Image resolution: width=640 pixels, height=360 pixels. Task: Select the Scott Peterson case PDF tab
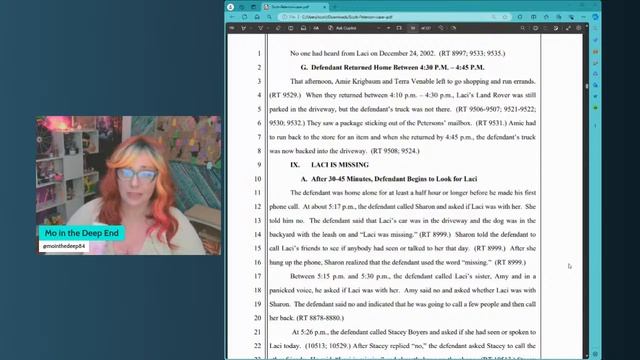pos(296,7)
